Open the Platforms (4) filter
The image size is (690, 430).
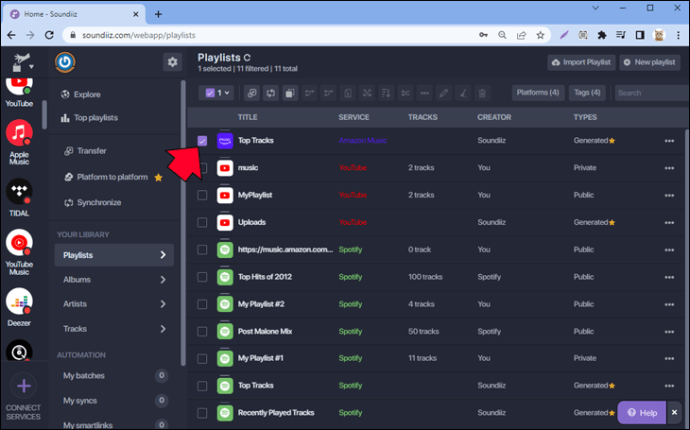pyautogui.click(x=538, y=92)
